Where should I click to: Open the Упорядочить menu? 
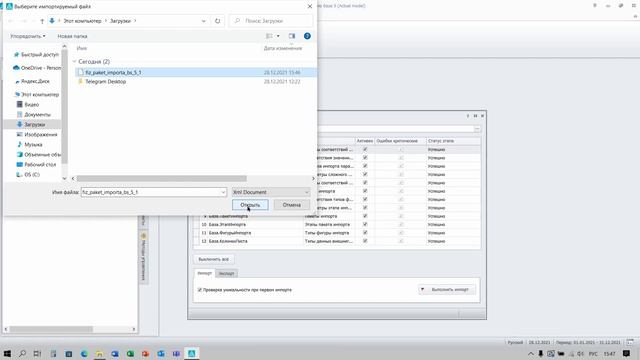pos(28,36)
